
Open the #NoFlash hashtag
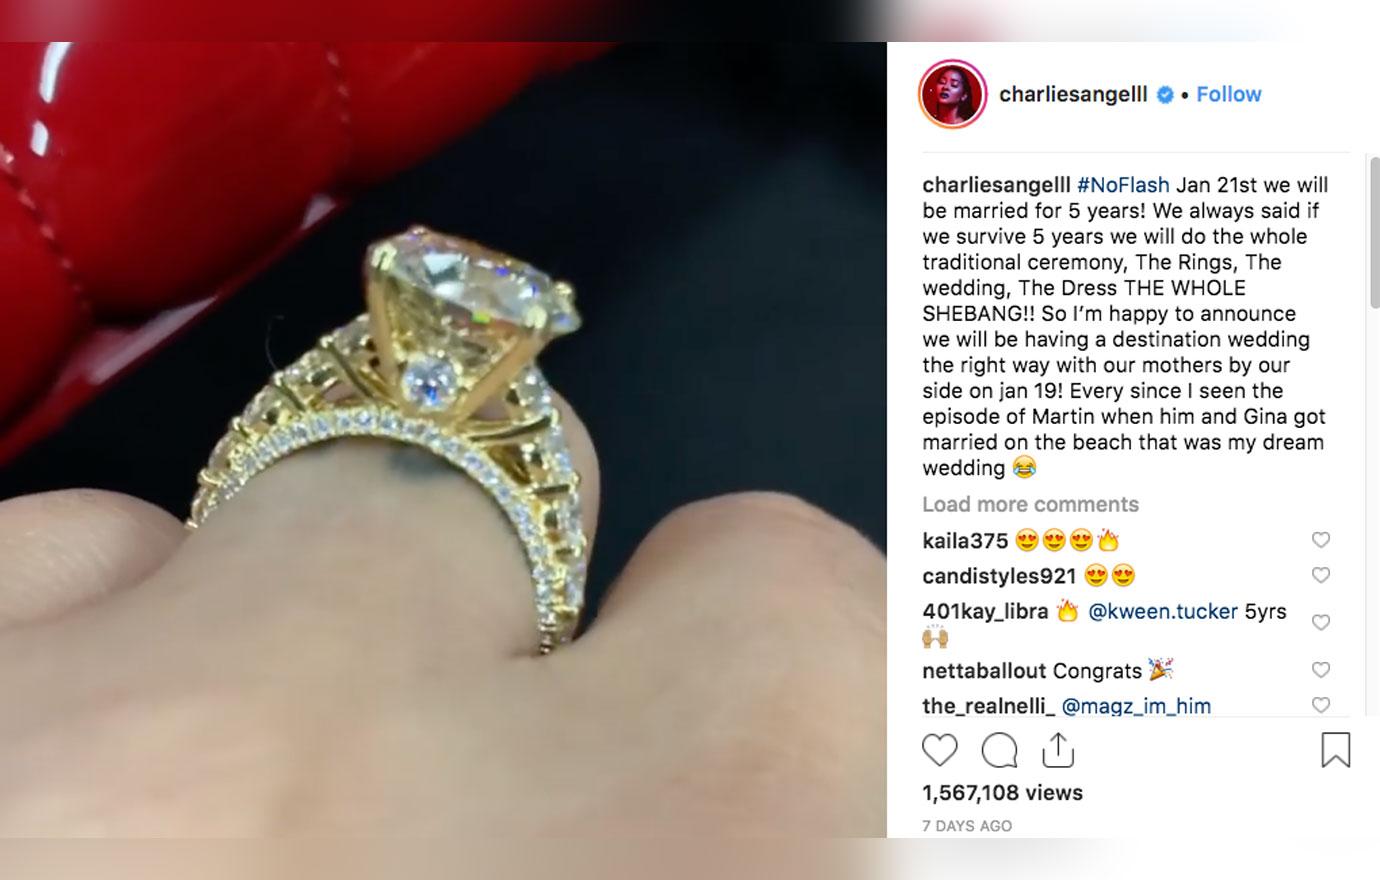(1123, 185)
